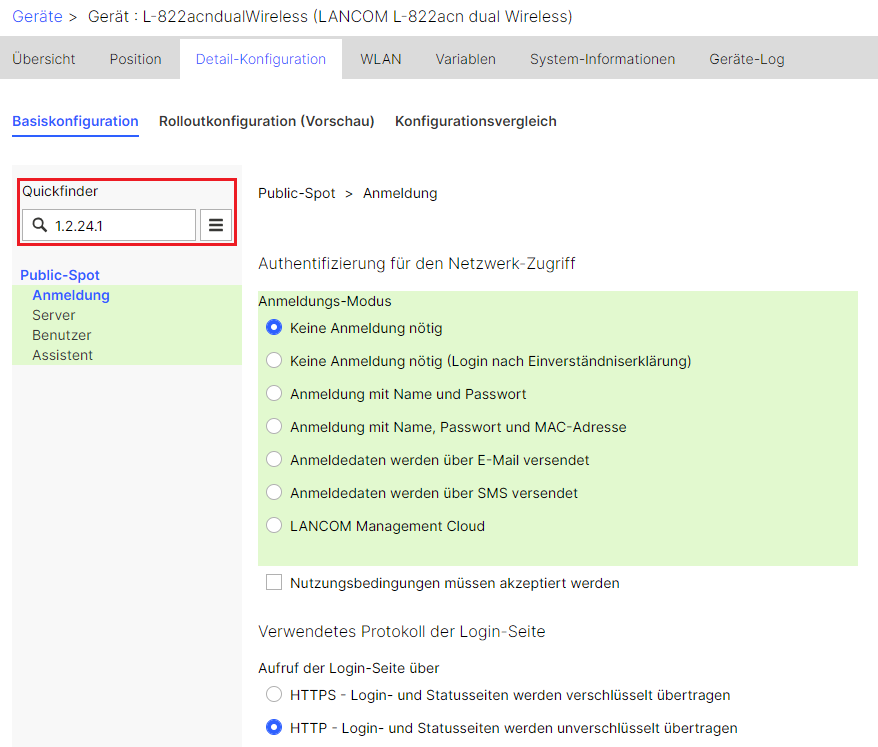Click the magnifier icon in Quickfinder

point(40,226)
